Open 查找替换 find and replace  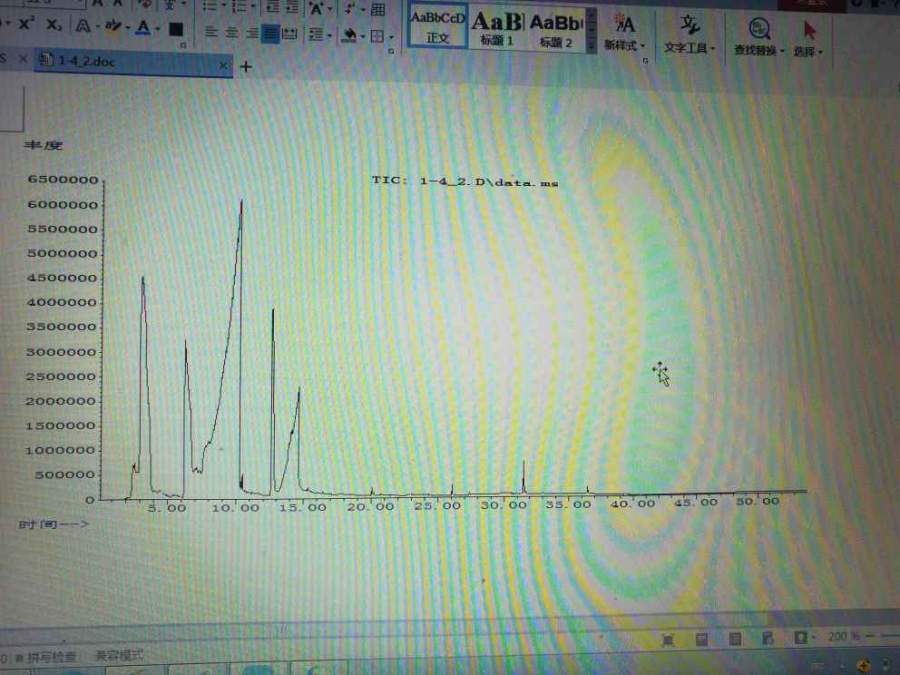pos(759,37)
